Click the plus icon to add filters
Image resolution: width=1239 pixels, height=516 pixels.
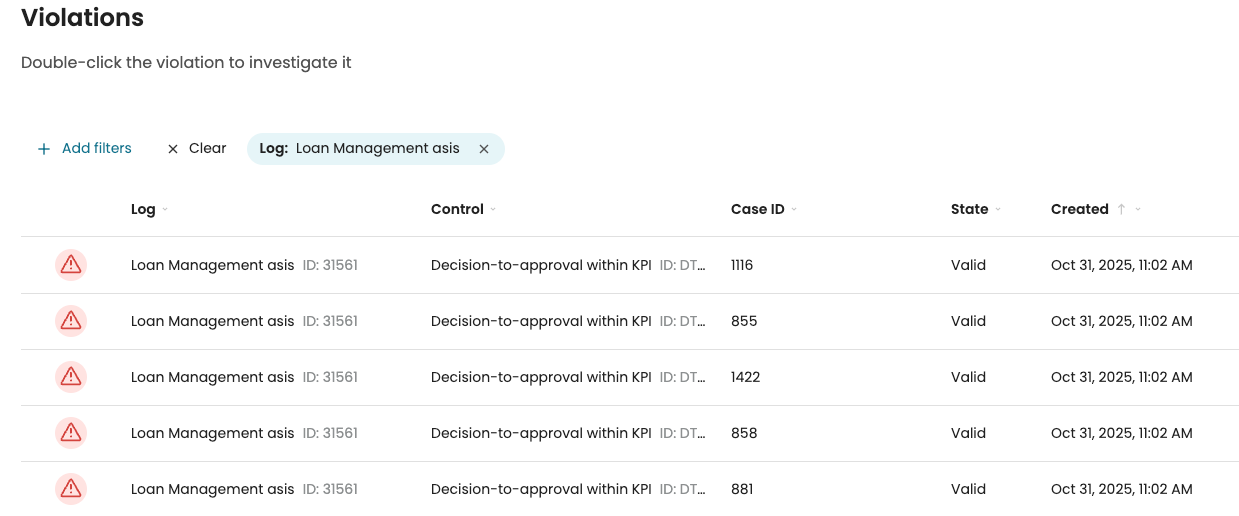44,149
